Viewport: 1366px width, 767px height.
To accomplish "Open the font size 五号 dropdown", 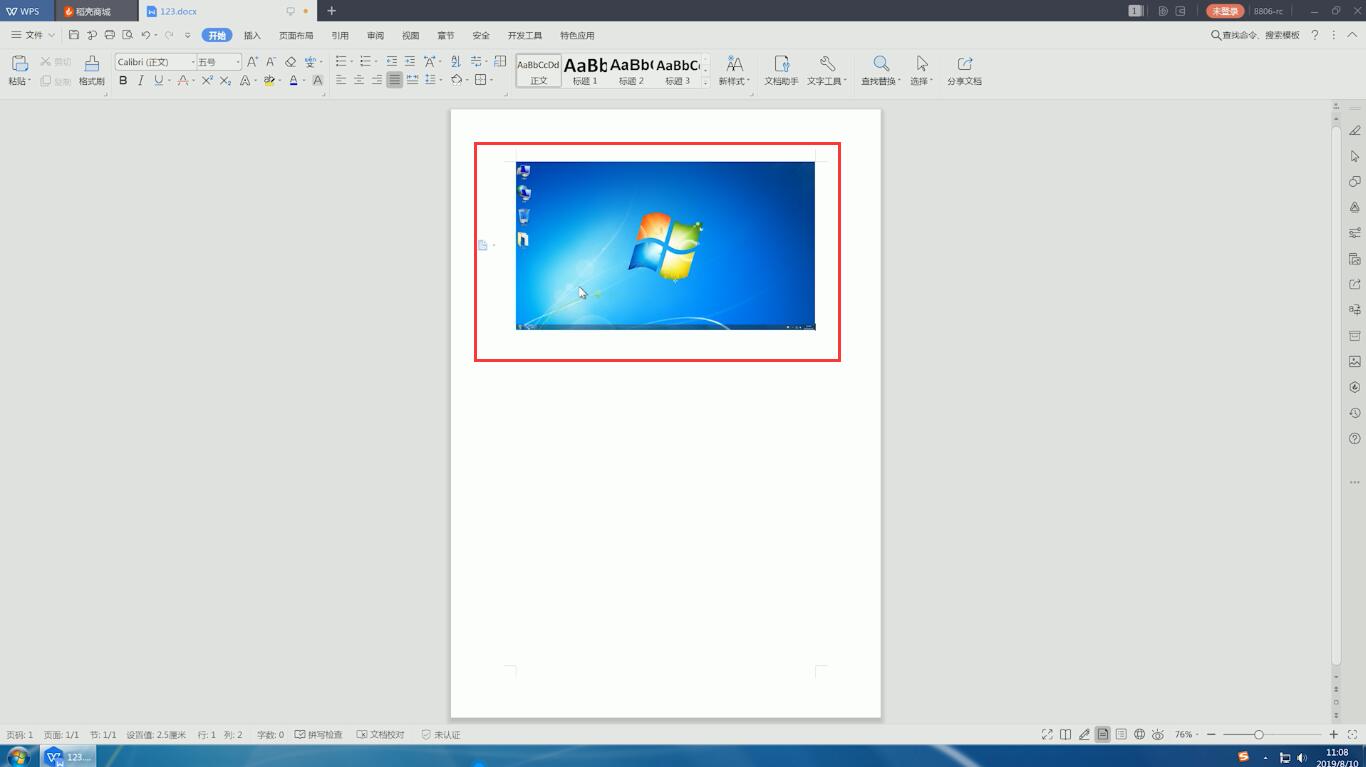I will [x=238, y=62].
